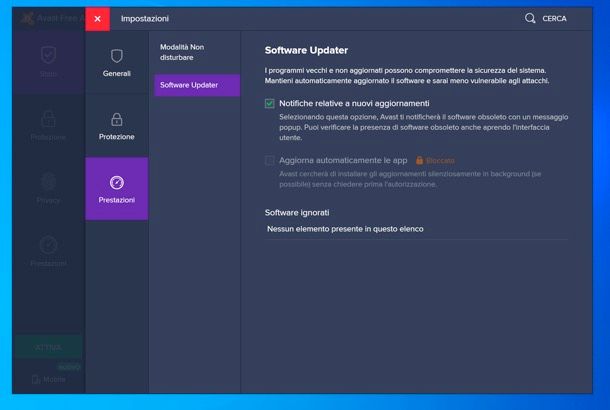The image size is (610, 410).
Task: Click 'Nessun elemento presente in questo elenco' text
Action: 345,229
